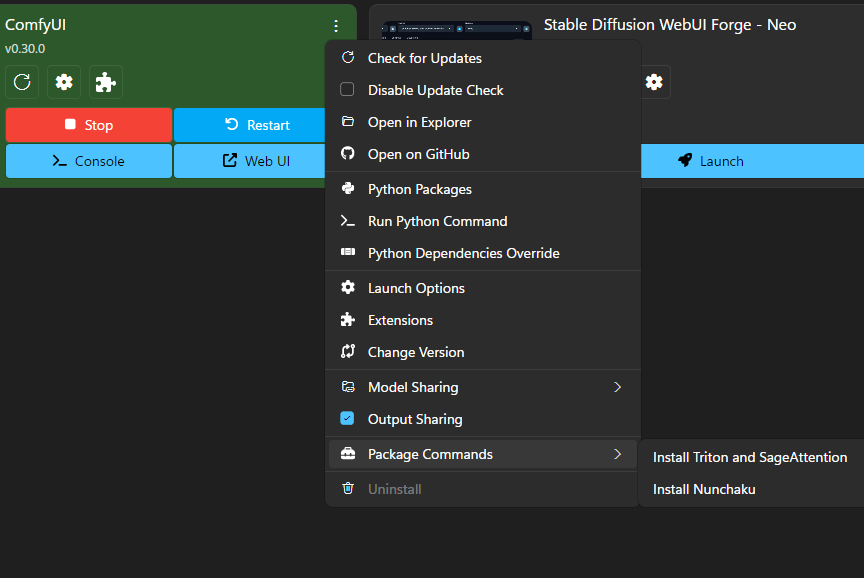Open Python Dependencies Override entry
The height and width of the screenshot is (578, 864).
(x=483, y=253)
